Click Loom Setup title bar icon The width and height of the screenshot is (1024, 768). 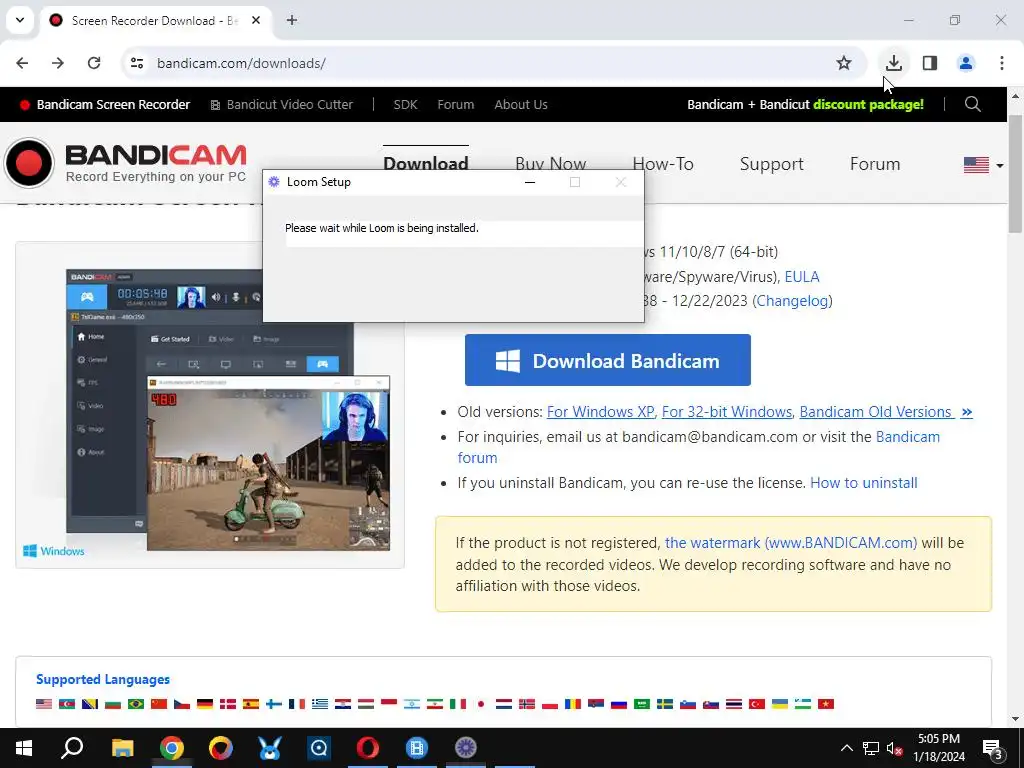(274, 182)
